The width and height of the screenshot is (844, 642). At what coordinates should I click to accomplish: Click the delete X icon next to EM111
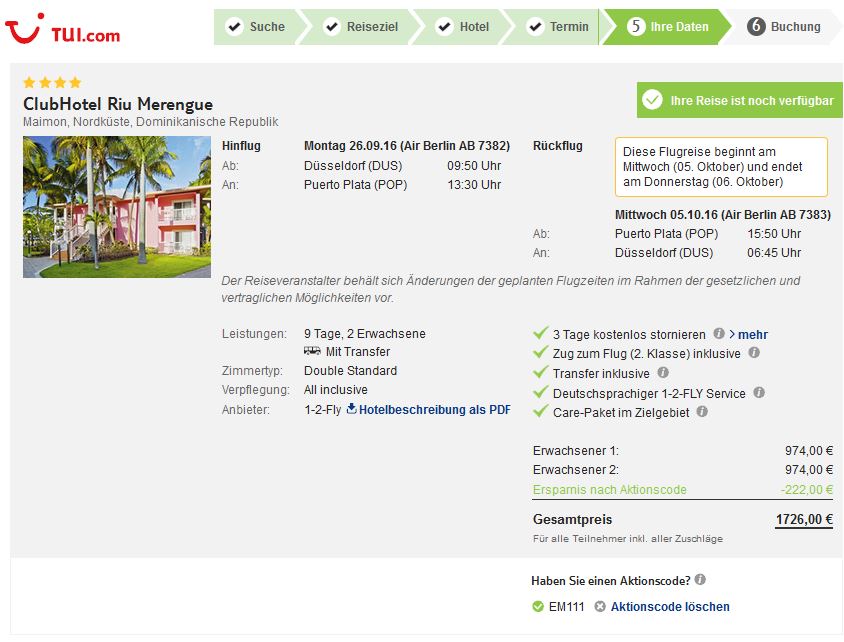coord(600,606)
